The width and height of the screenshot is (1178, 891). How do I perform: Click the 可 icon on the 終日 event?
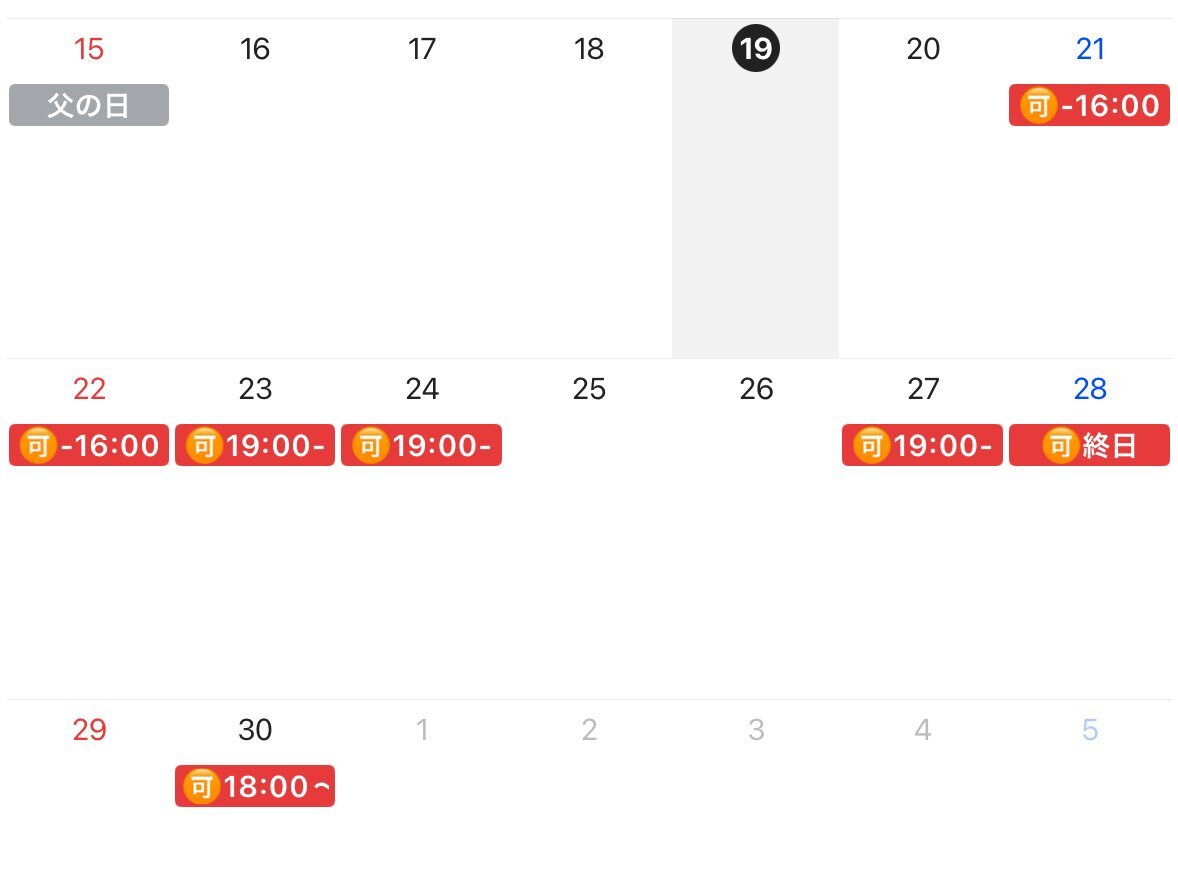(1060, 446)
